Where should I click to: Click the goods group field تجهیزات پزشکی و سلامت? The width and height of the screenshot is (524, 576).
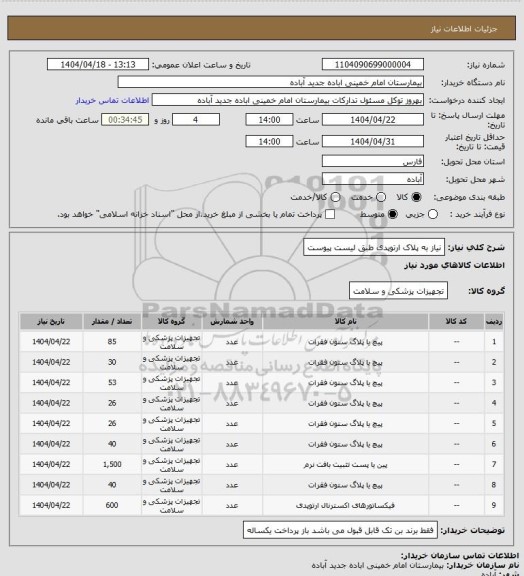(398, 291)
